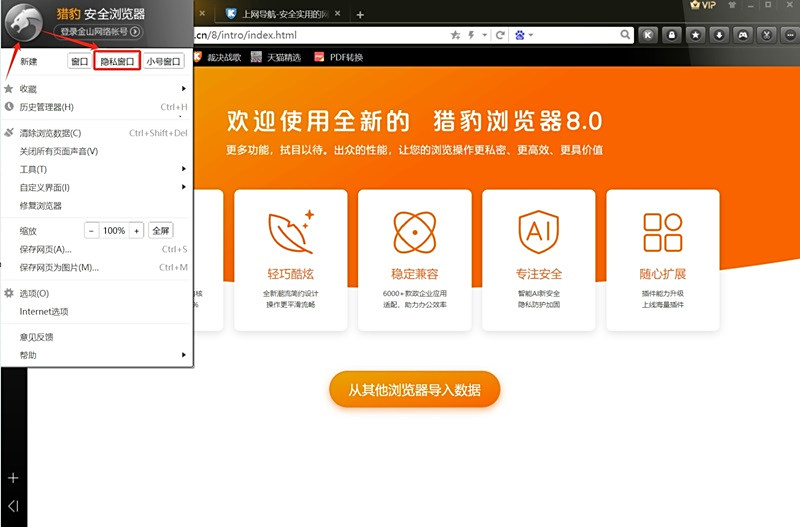The width and height of the screenshot is (800, 527).
Task: Open the search engine dropdown arrow
Action: click(531, 35)
